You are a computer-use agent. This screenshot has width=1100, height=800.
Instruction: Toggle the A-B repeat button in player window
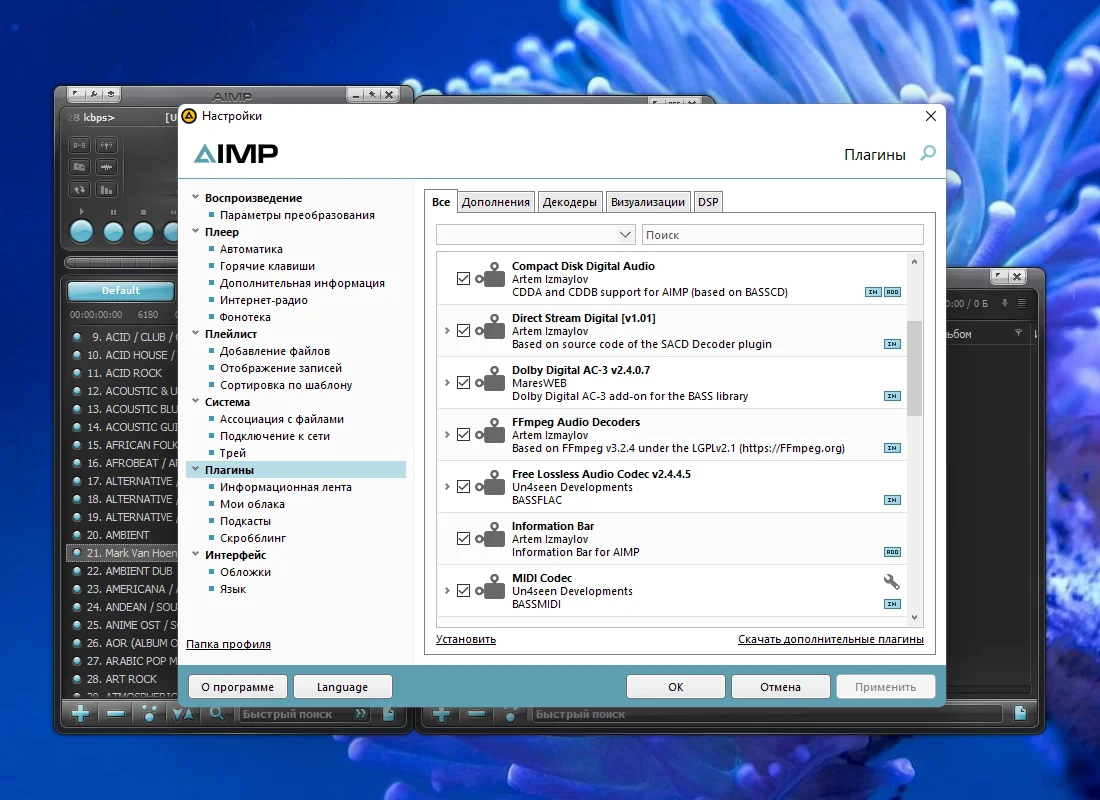coord(79,145)
